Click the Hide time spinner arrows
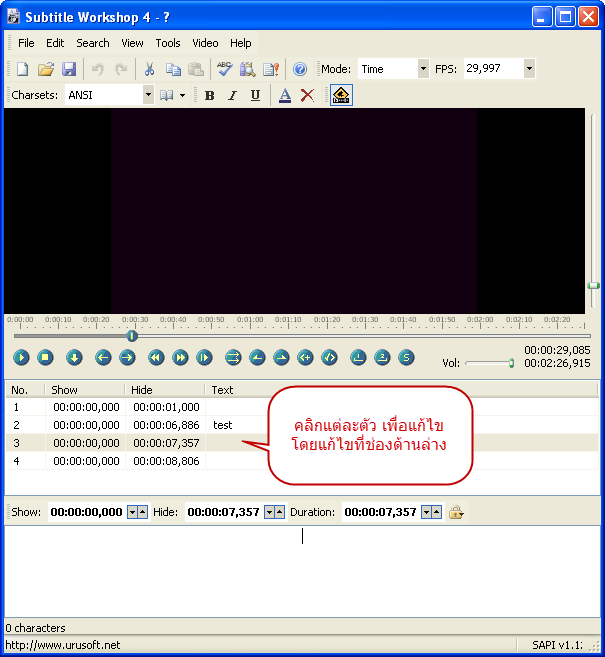This screenshot has height=657, width=605. click(x=274, y=512)
